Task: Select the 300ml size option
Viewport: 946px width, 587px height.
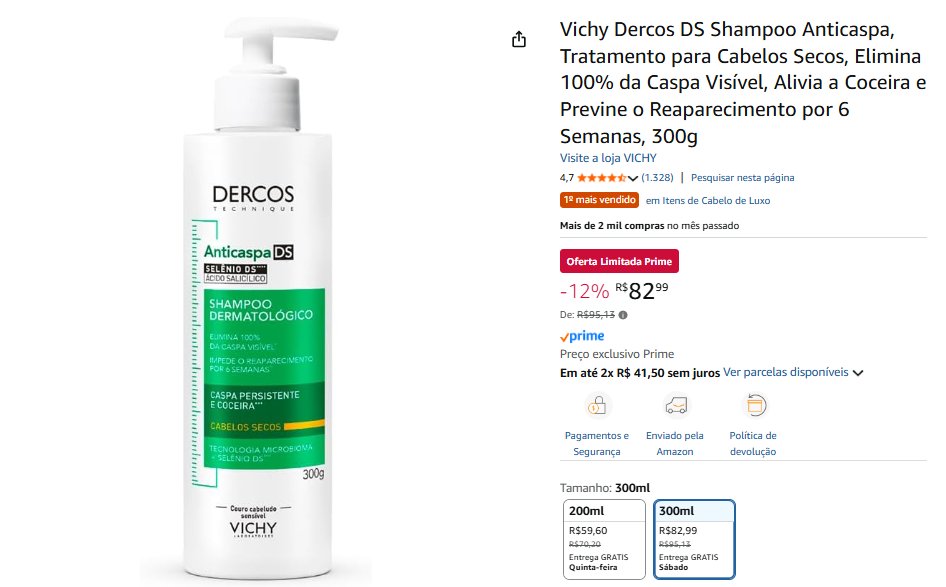Action: 694,539
